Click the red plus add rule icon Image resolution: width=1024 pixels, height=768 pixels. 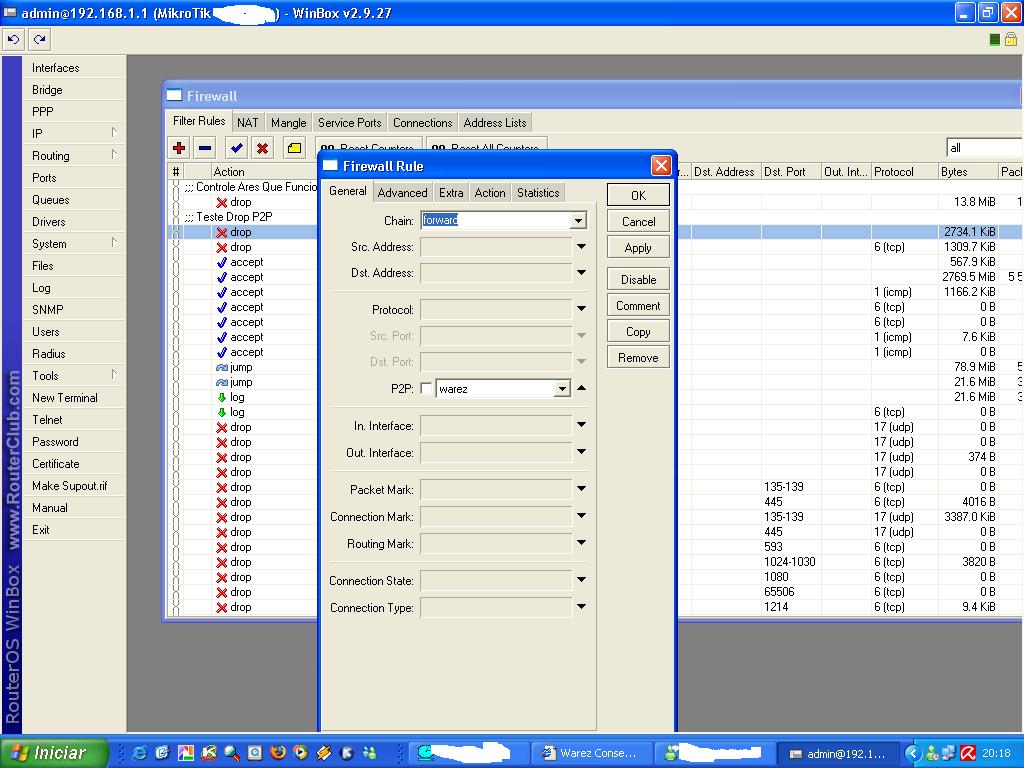[179, 148]
